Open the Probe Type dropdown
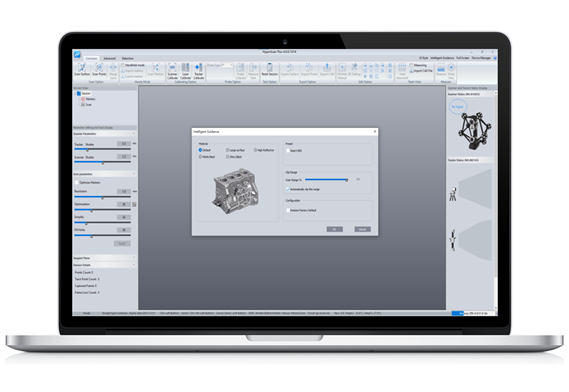The image size is (569, 392). coord(227,65)
